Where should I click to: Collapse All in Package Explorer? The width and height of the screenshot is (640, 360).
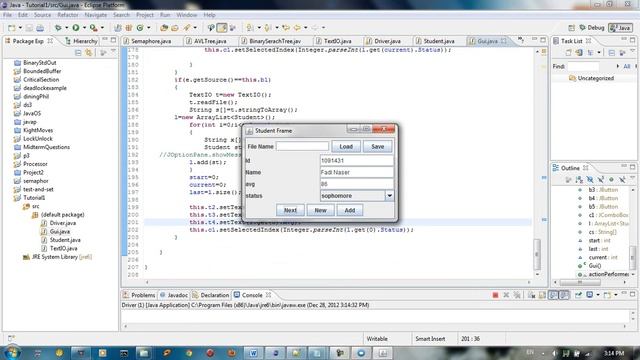pyautogui.click(x=78, y=53)
